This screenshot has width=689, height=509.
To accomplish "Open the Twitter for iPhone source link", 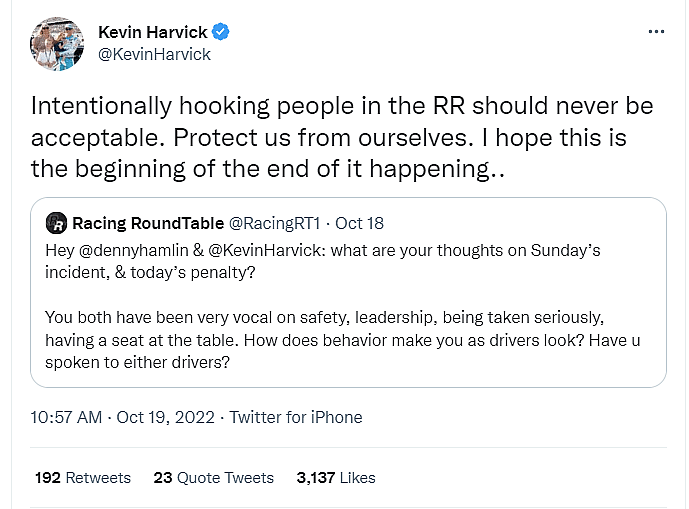I will [295, 417].
